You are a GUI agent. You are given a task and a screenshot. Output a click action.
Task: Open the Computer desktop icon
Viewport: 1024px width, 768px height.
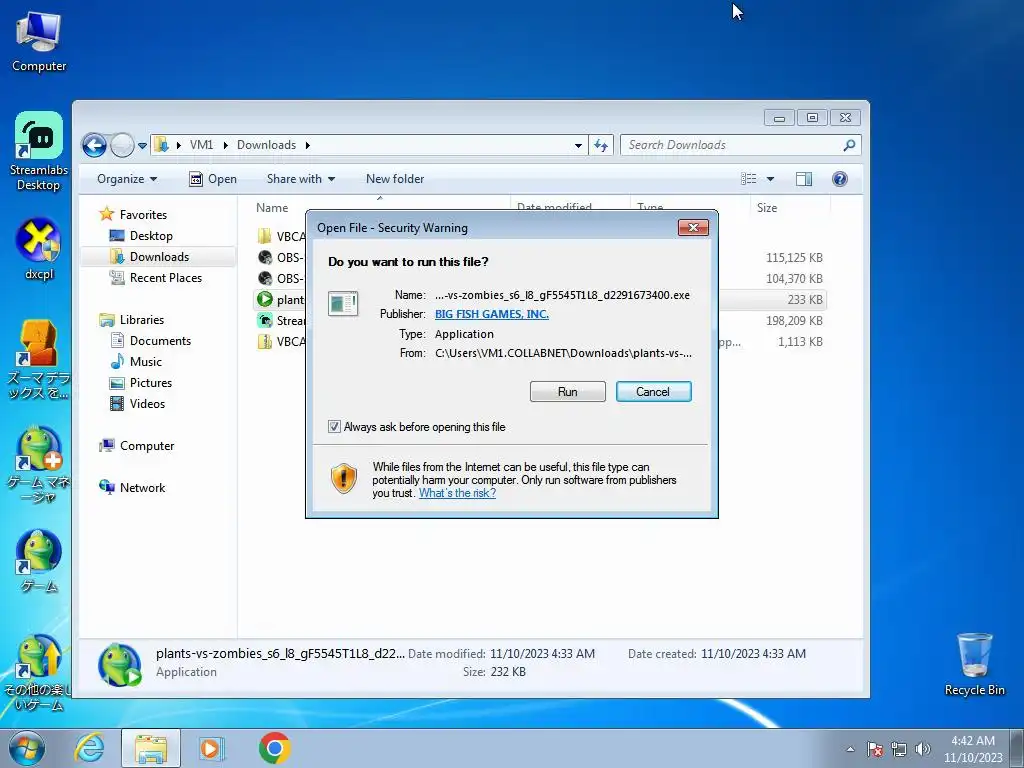39,41
